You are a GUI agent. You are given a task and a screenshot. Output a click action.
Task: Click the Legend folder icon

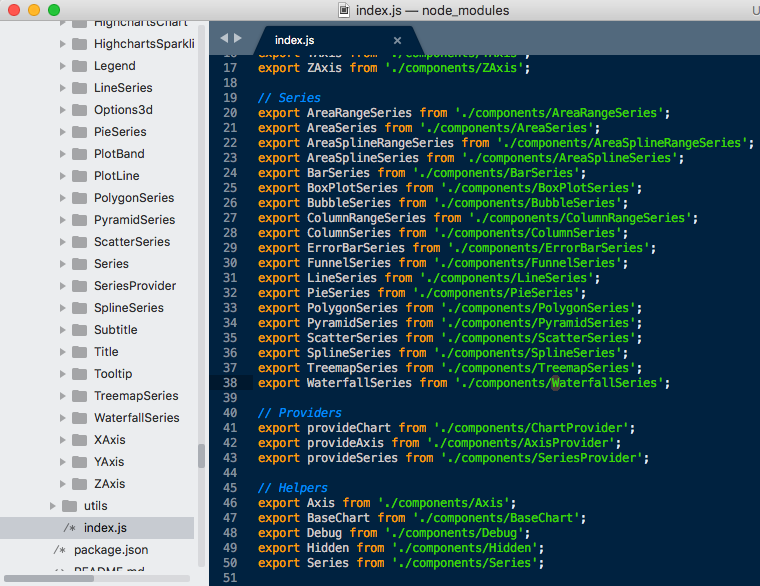[x=79, y=66]
